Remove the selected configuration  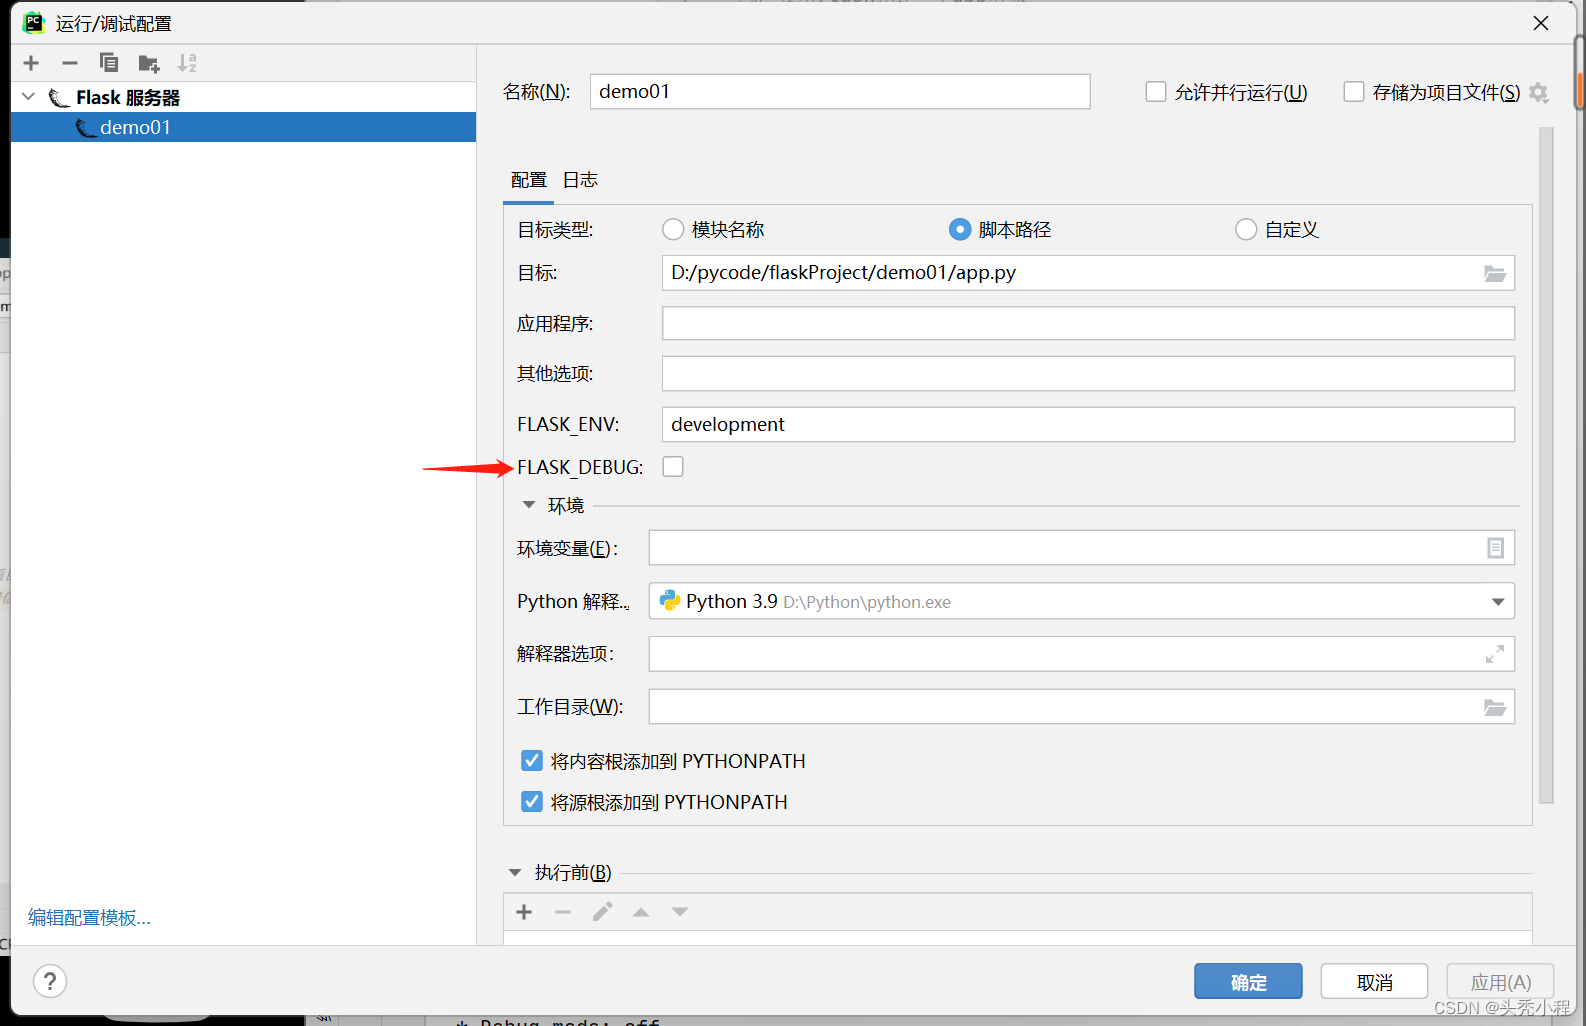pyautogui.click(x=70, y=63)
